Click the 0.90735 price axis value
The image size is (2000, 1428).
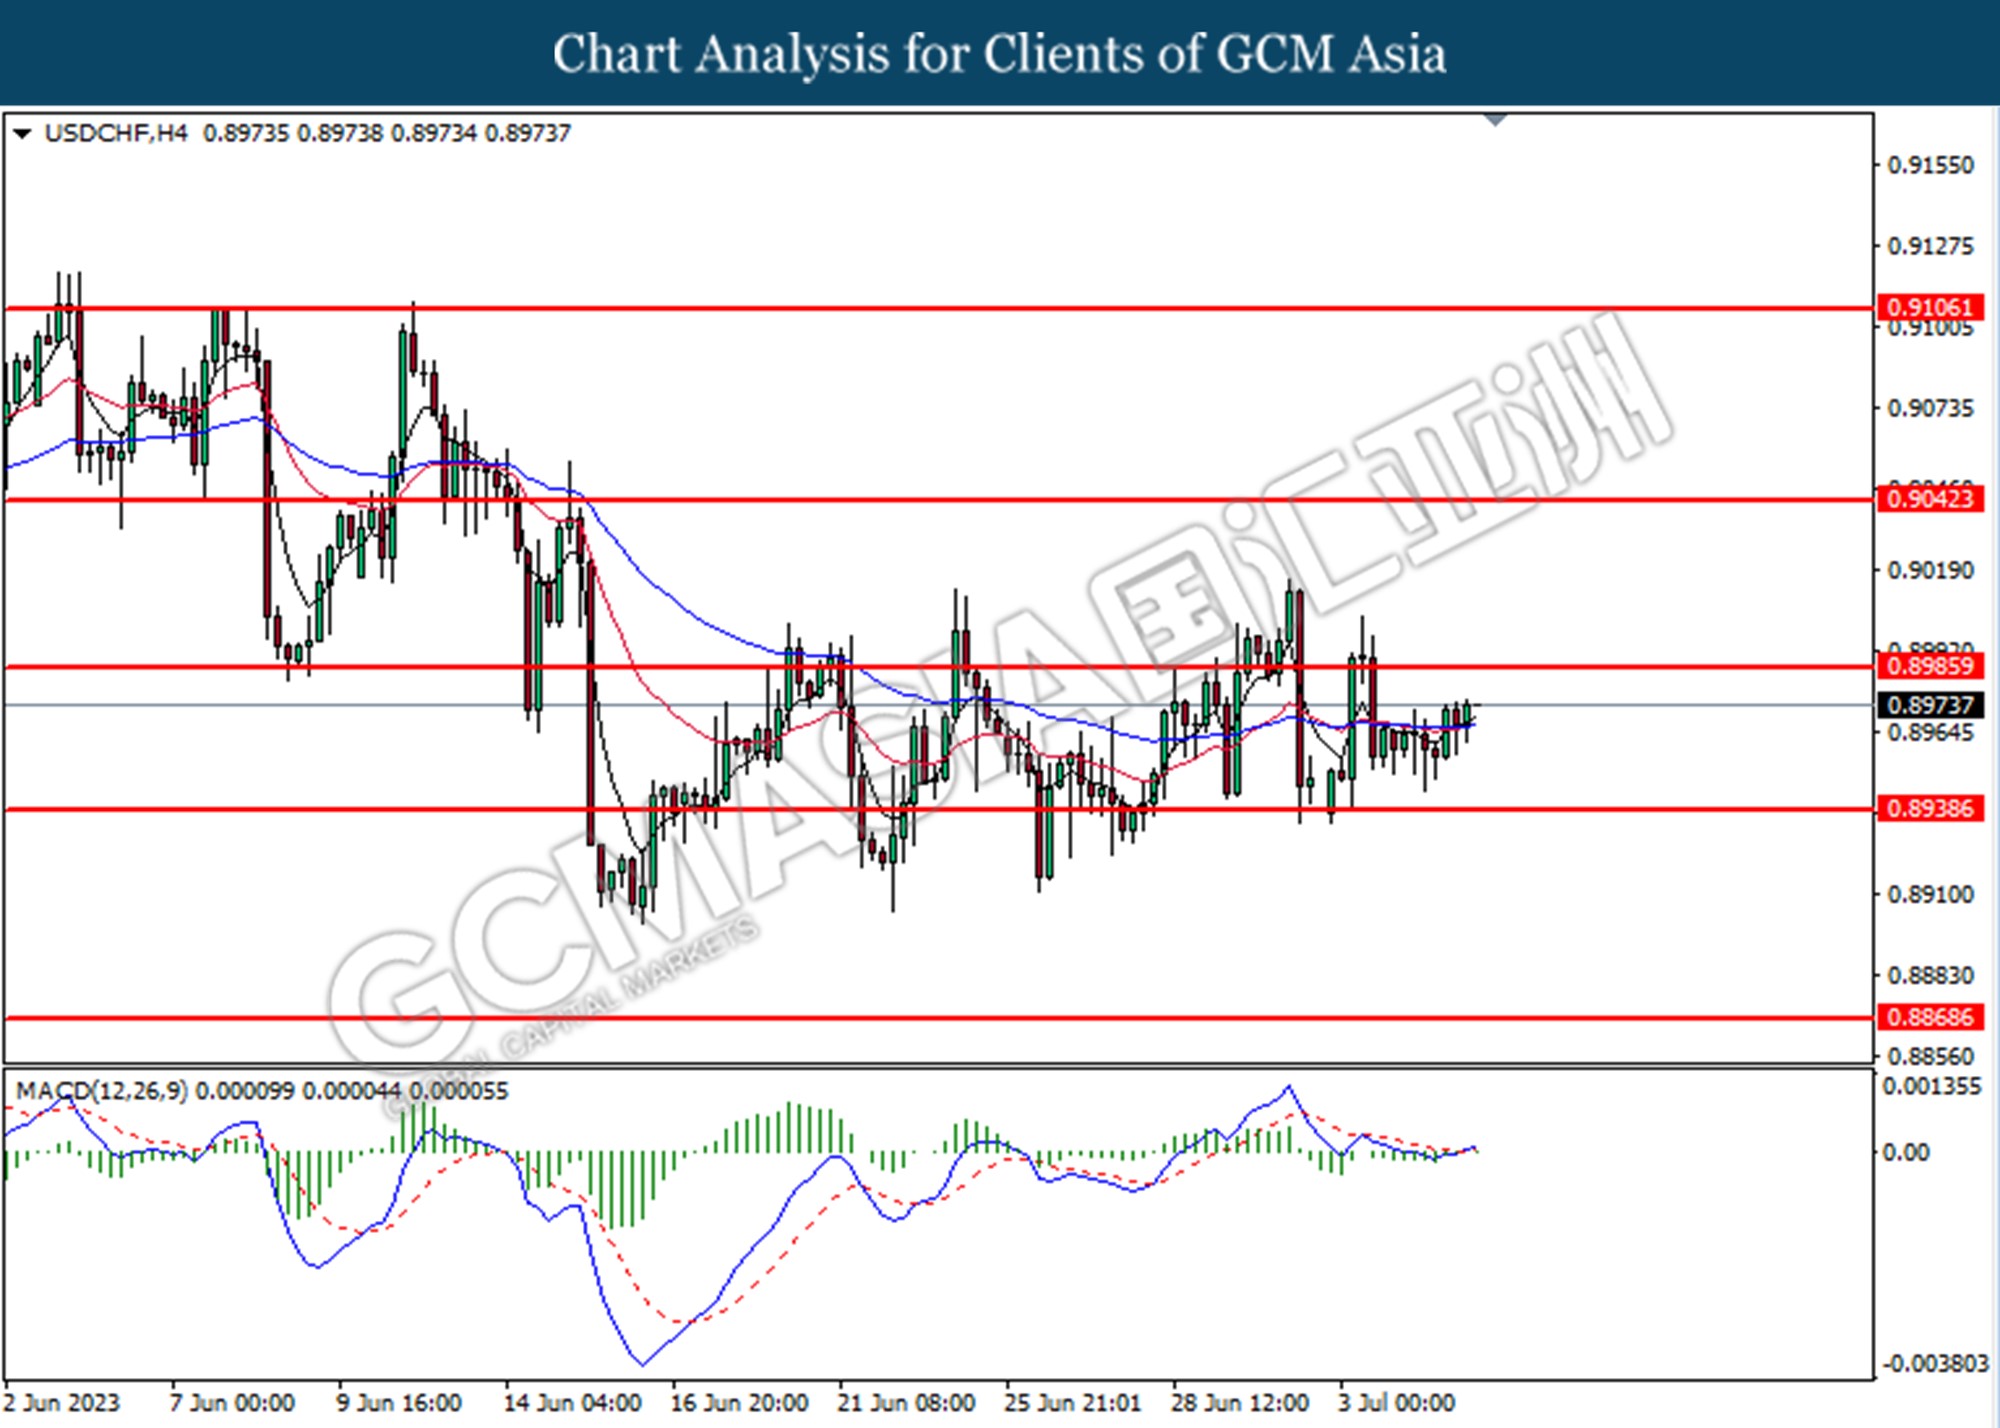pos(1930,408)
